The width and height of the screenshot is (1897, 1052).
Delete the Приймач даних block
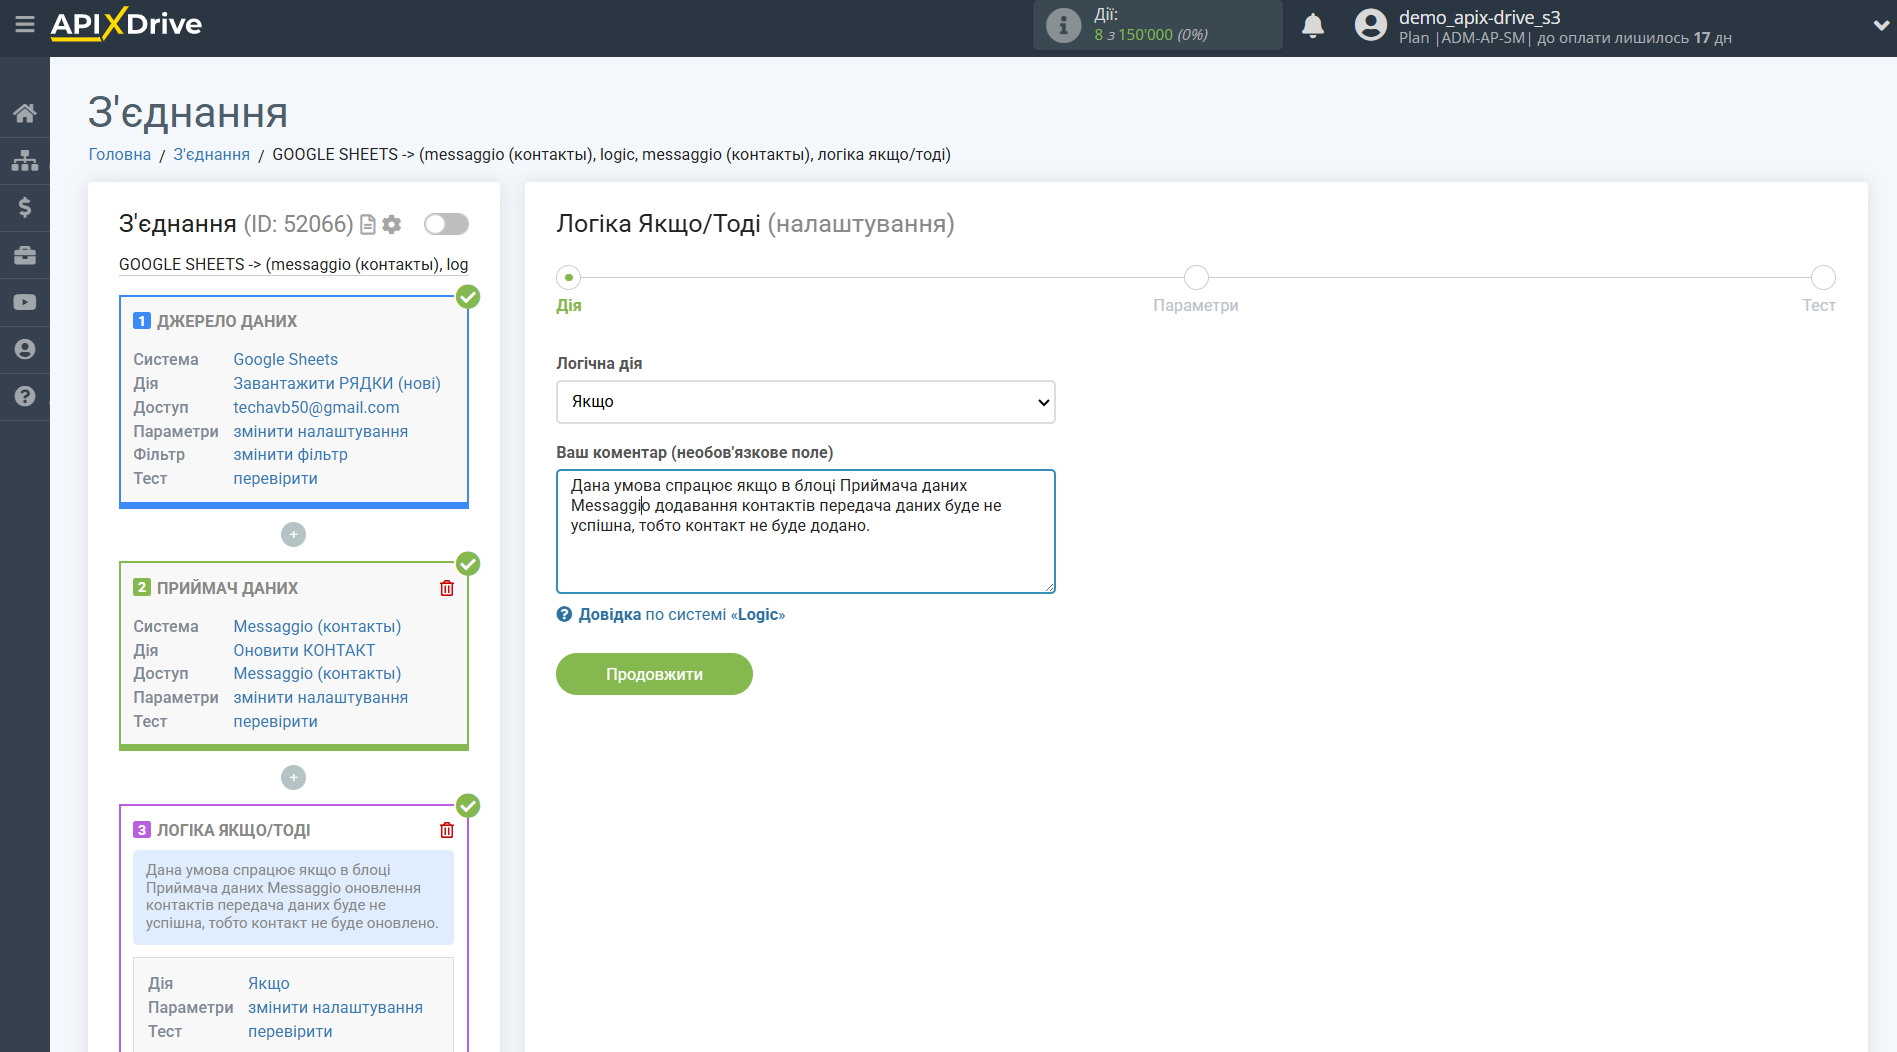(x=447, y=588)
